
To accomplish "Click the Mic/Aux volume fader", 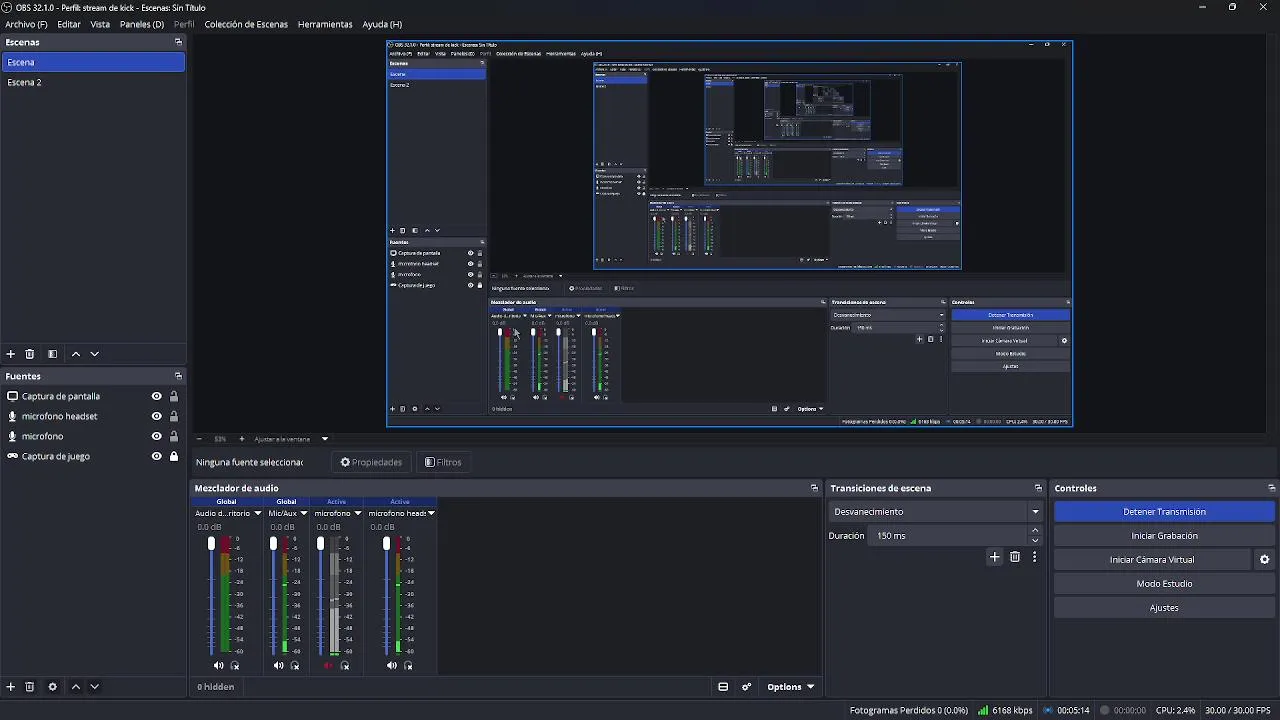I will [x=273, y=544].
